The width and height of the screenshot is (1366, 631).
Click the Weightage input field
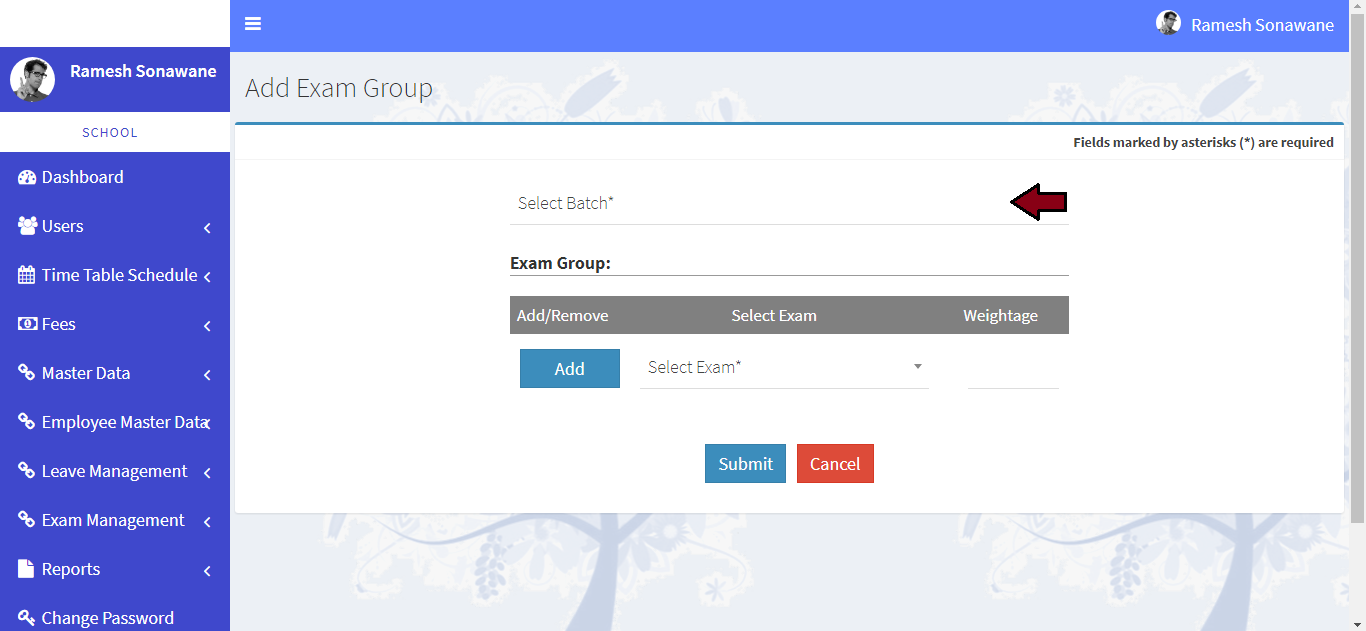point(1012,370)
